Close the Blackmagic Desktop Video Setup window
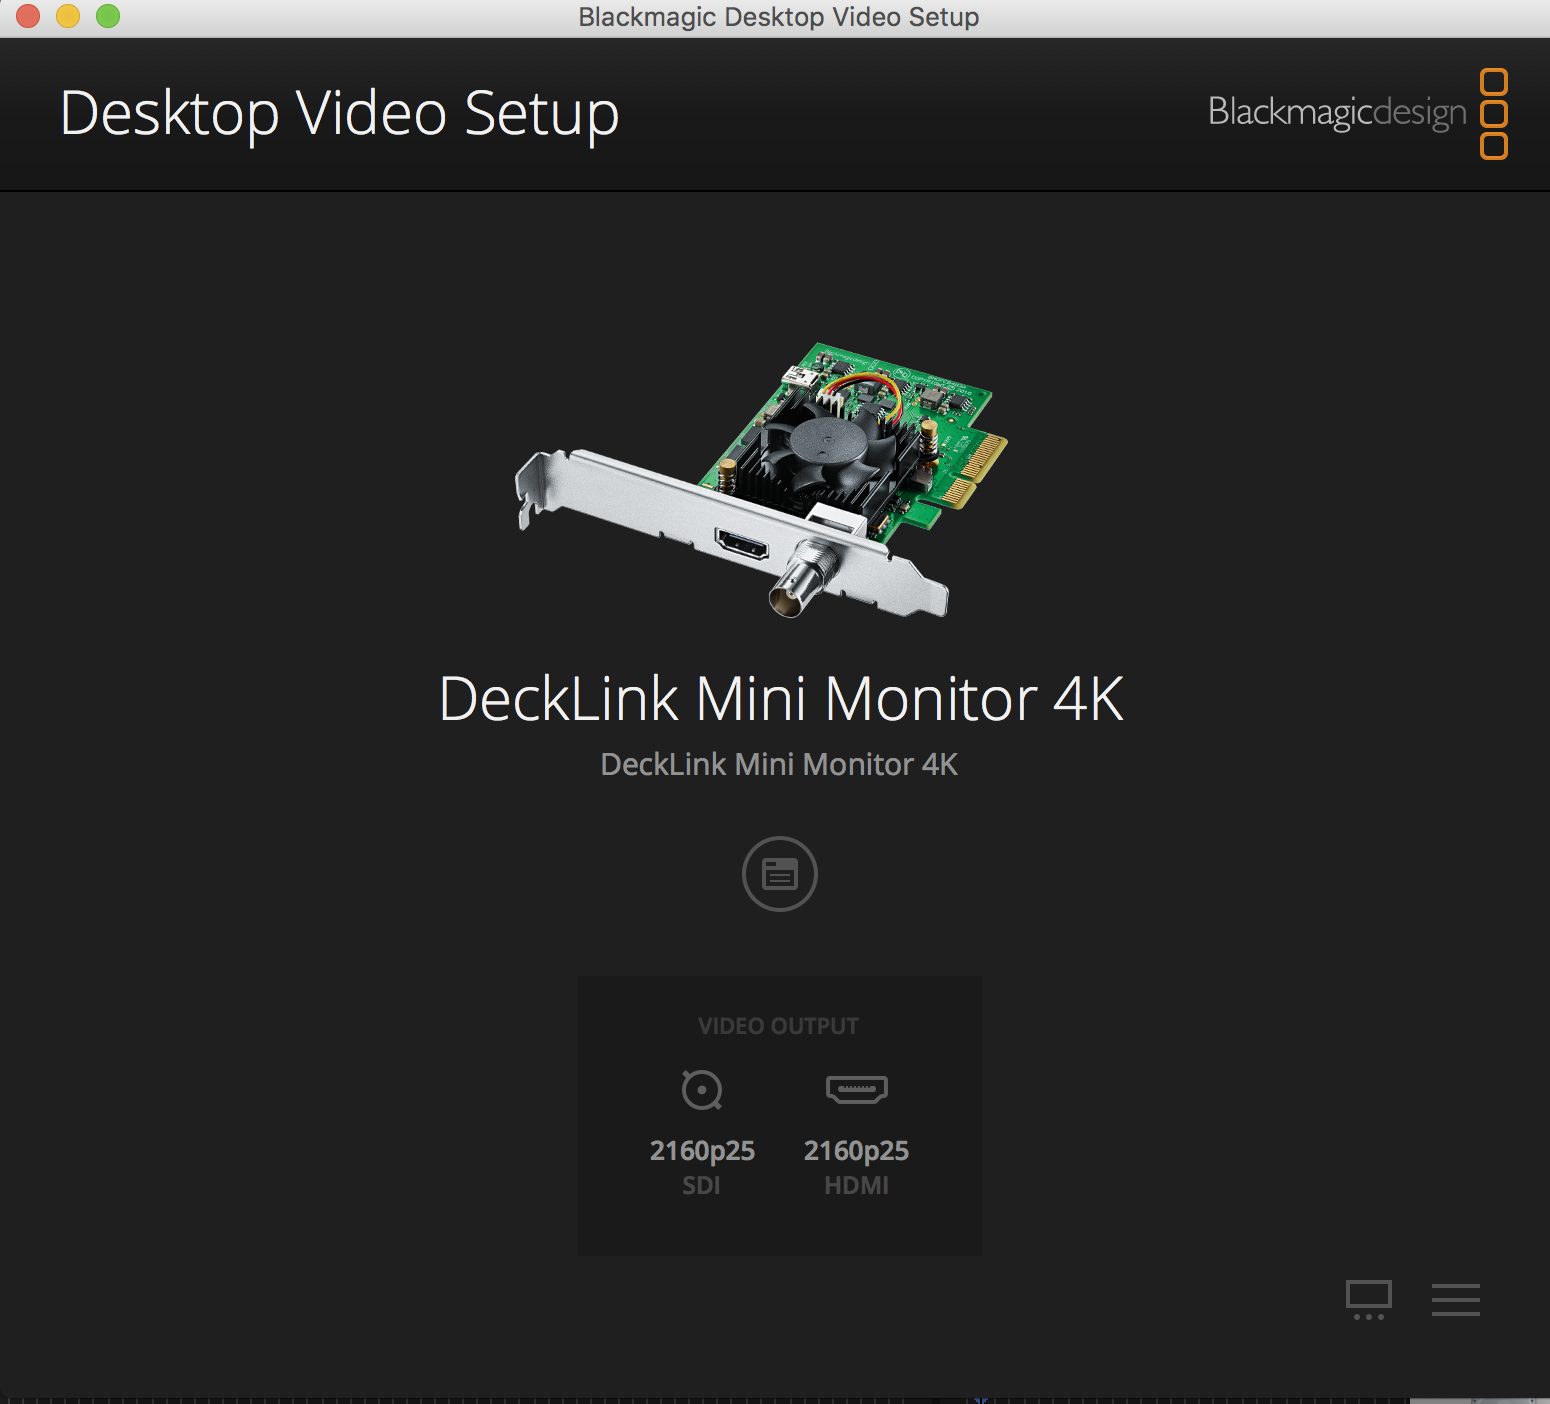1550x1404 pixels. pyautogui.click(x=28, y=16)
